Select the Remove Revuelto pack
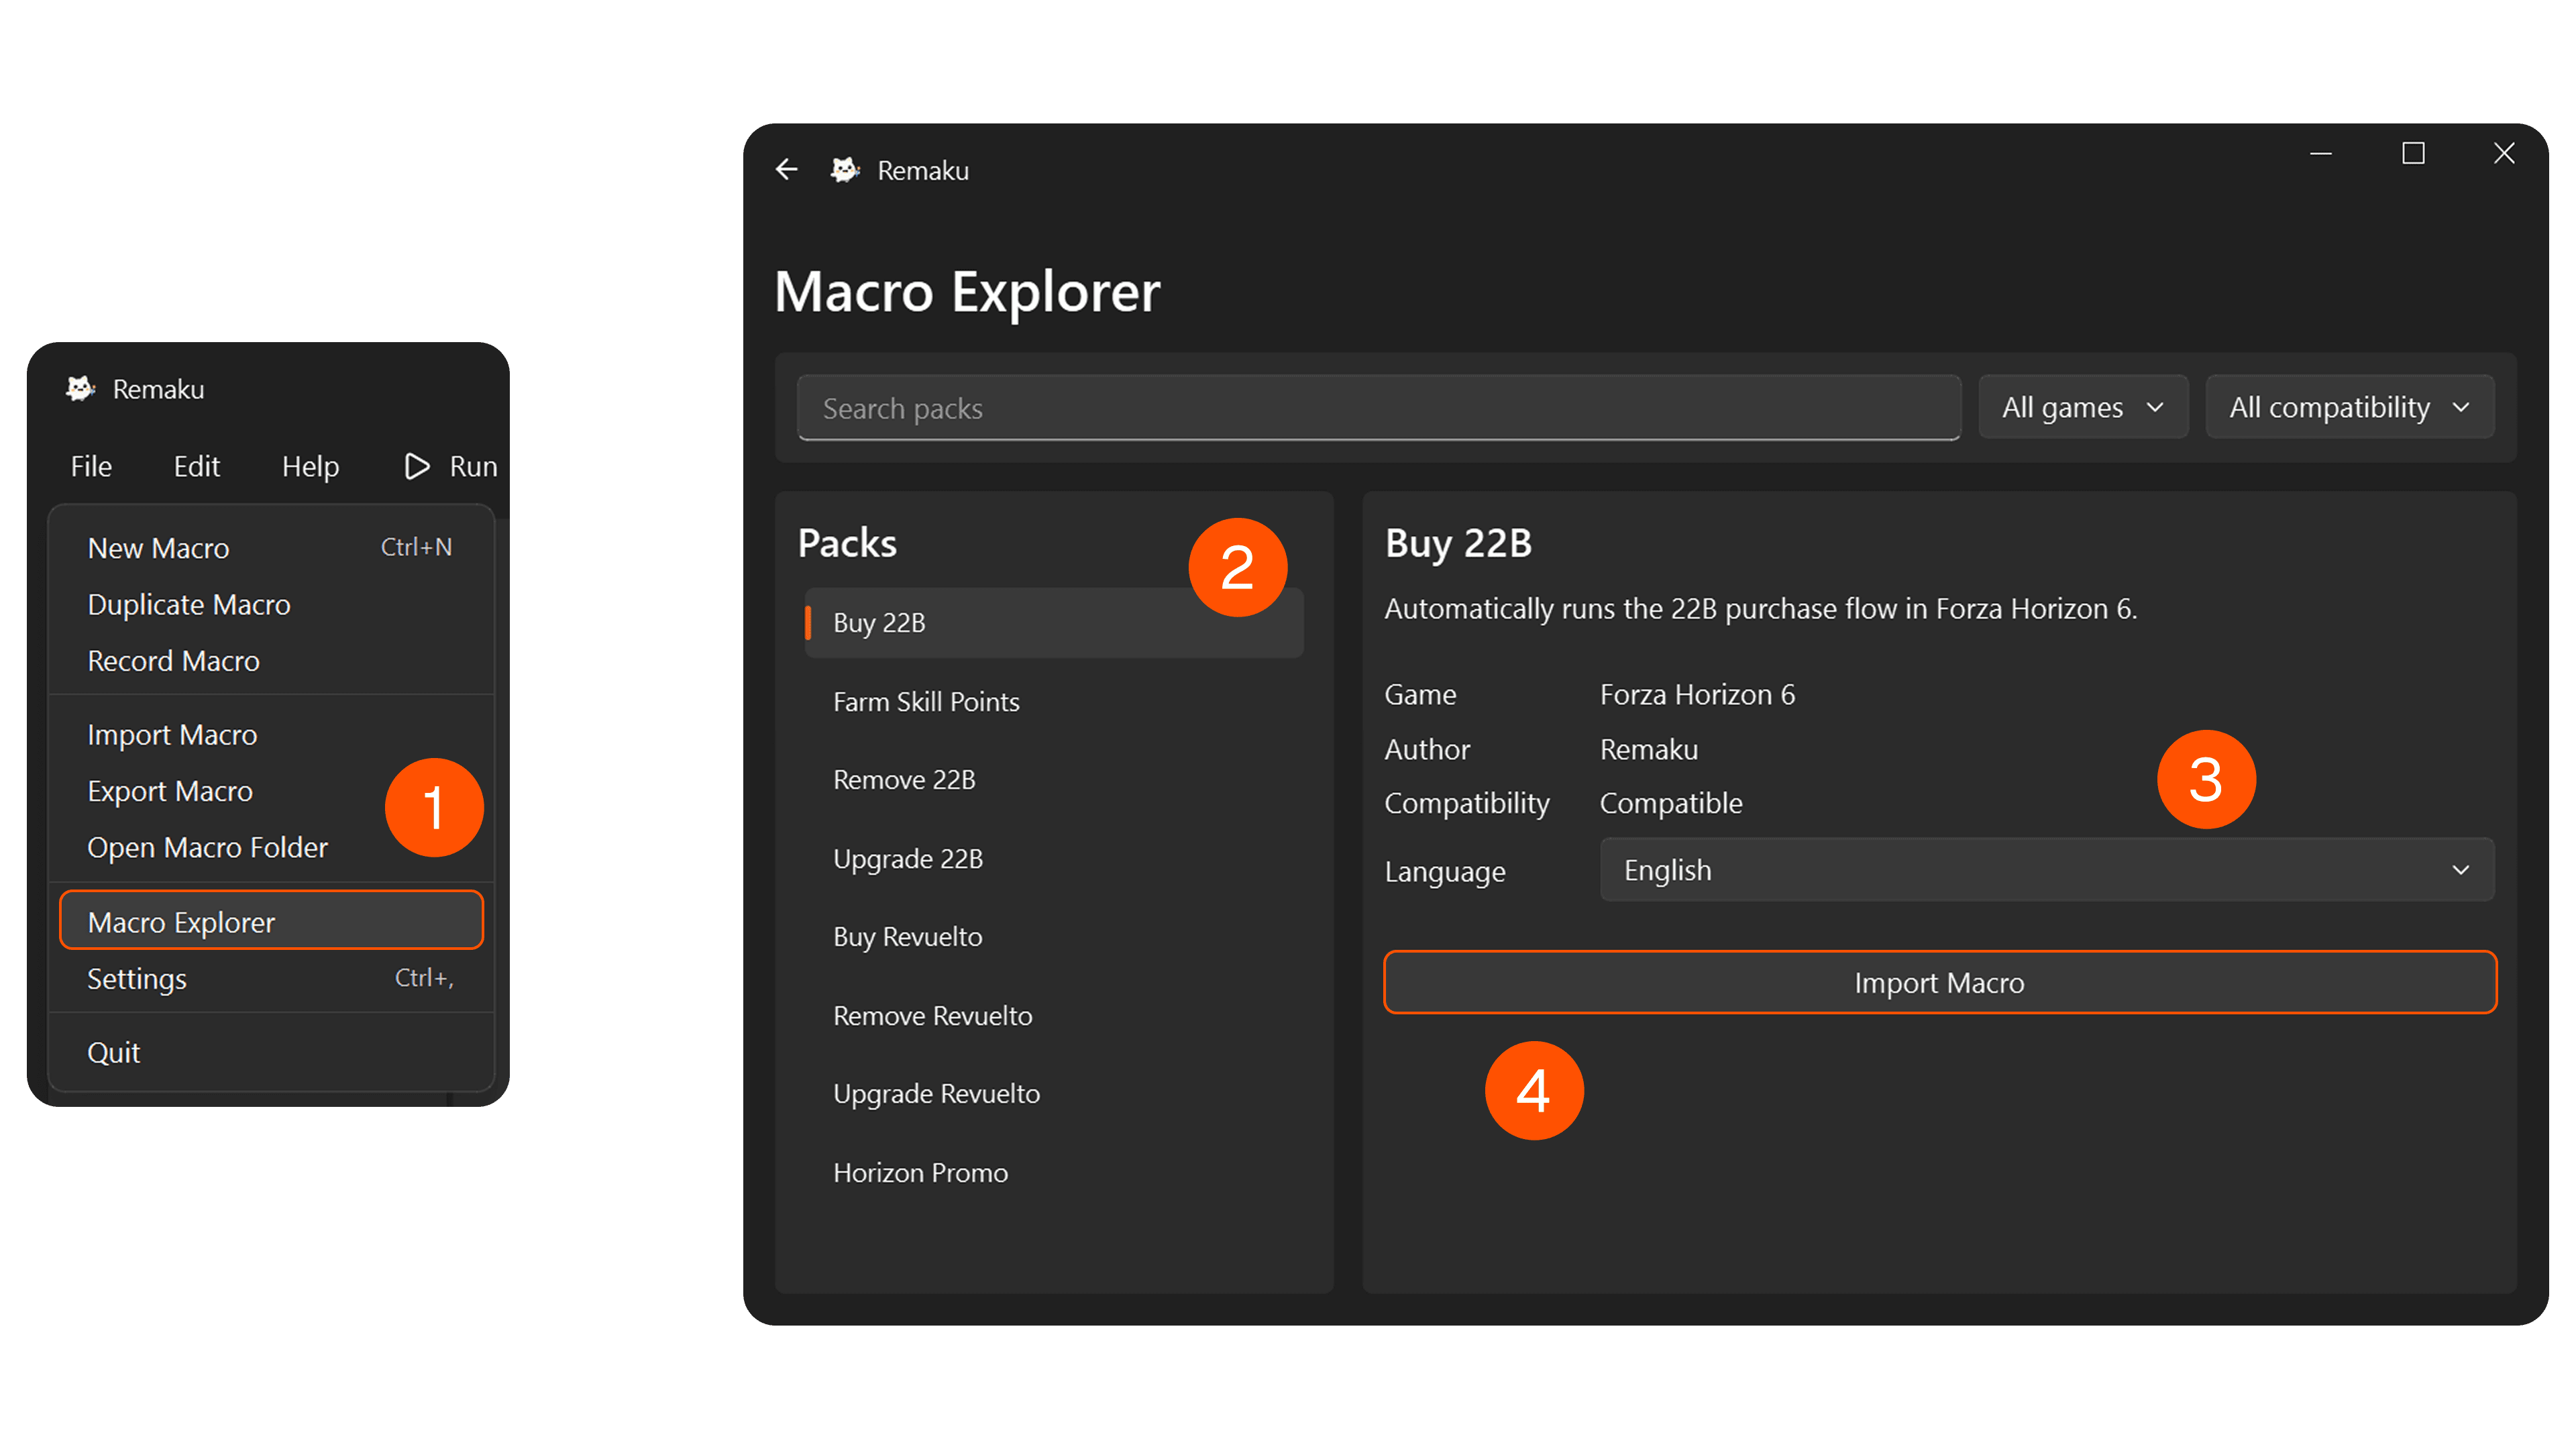Image resolution: width=2576 pixels, height=1449 pixels. (x=1053, y=1015)
